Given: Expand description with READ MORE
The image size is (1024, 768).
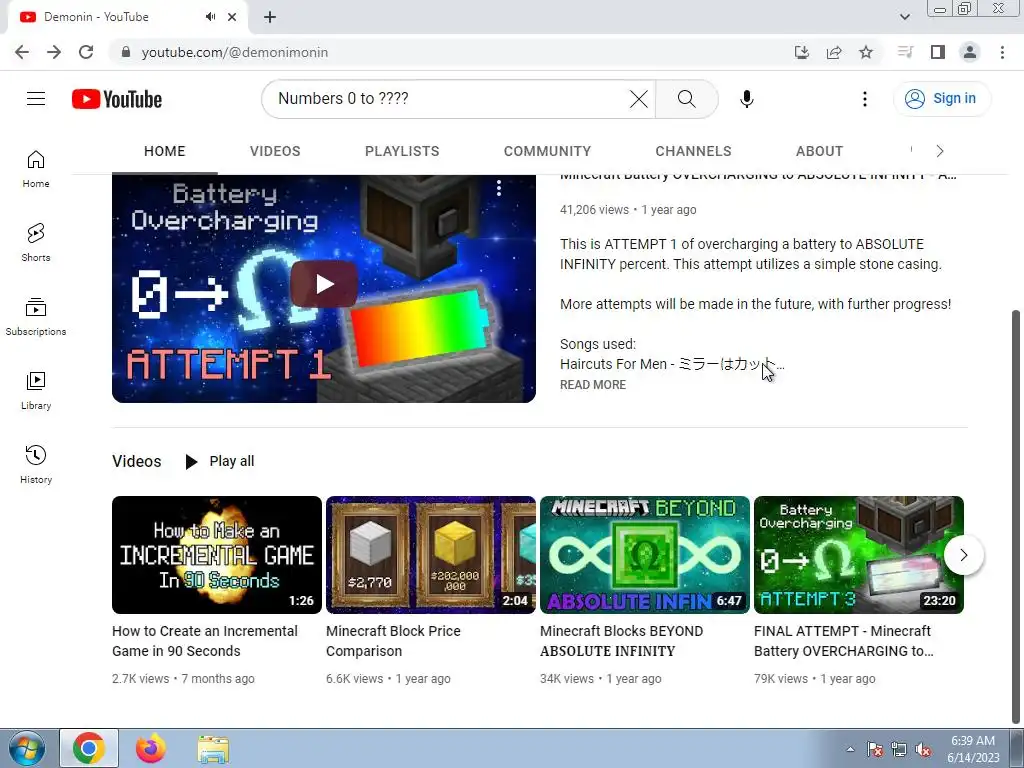Looking at the screenshot, I should [593, 385].
